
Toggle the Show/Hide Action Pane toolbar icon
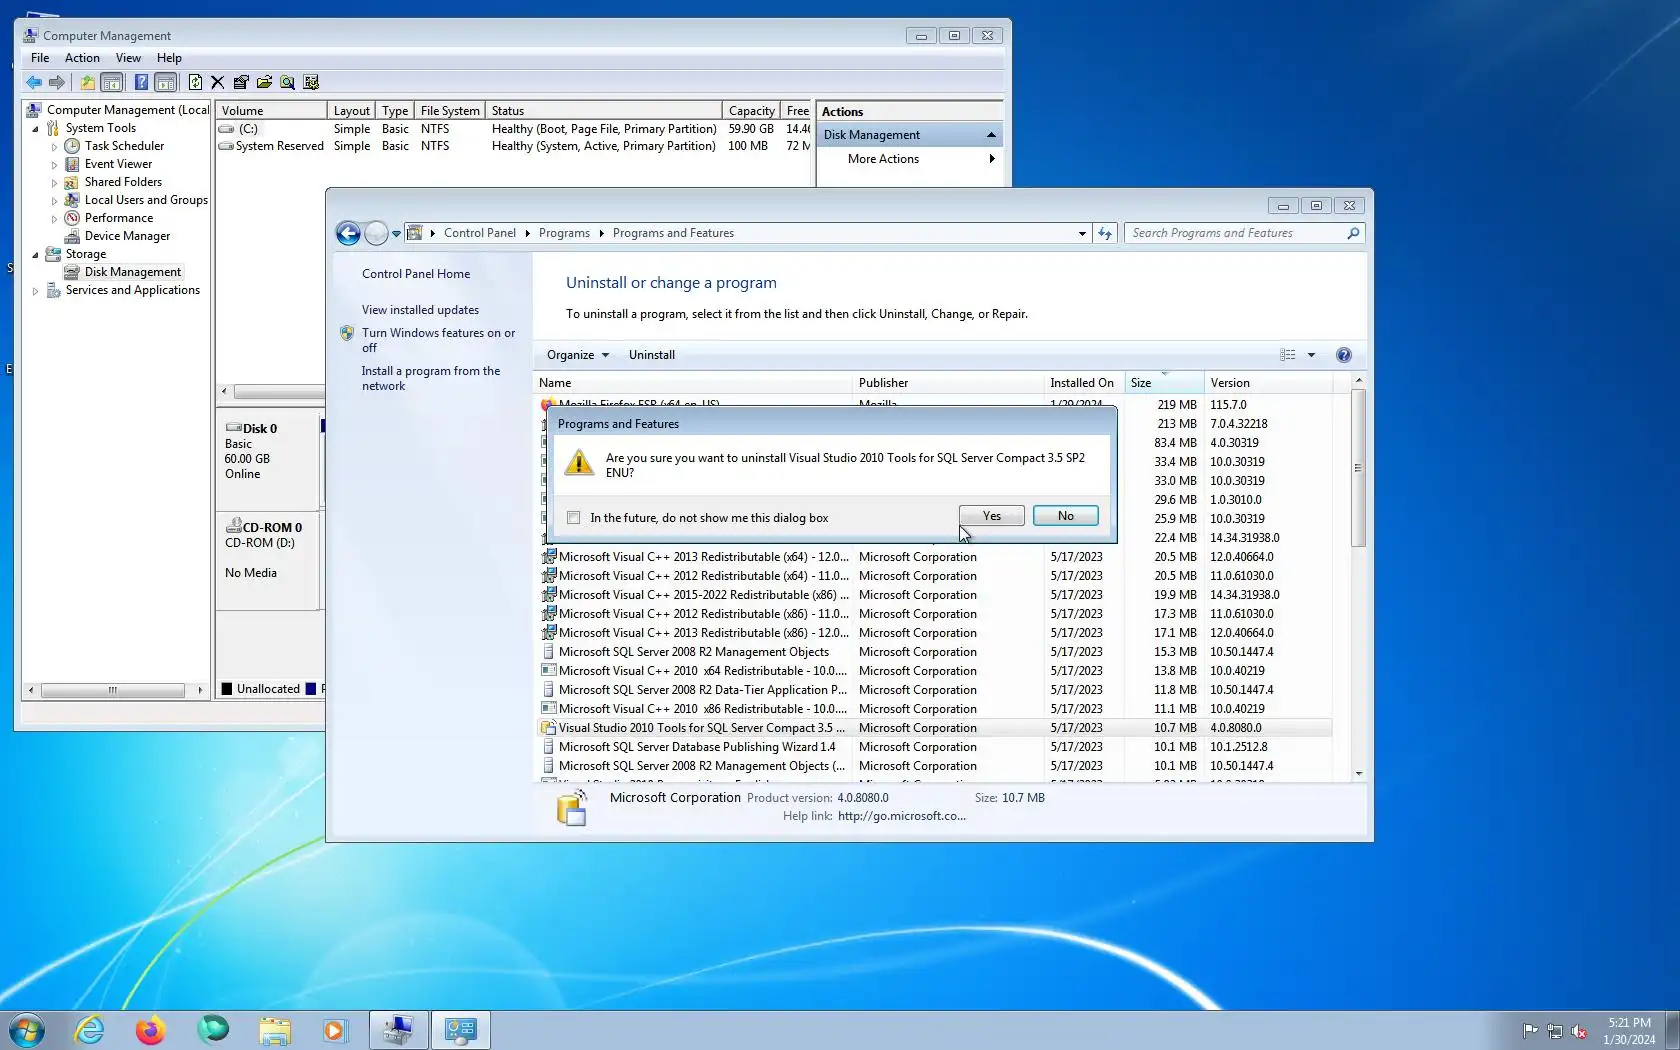pyautogui.click(x=166, y=82)
